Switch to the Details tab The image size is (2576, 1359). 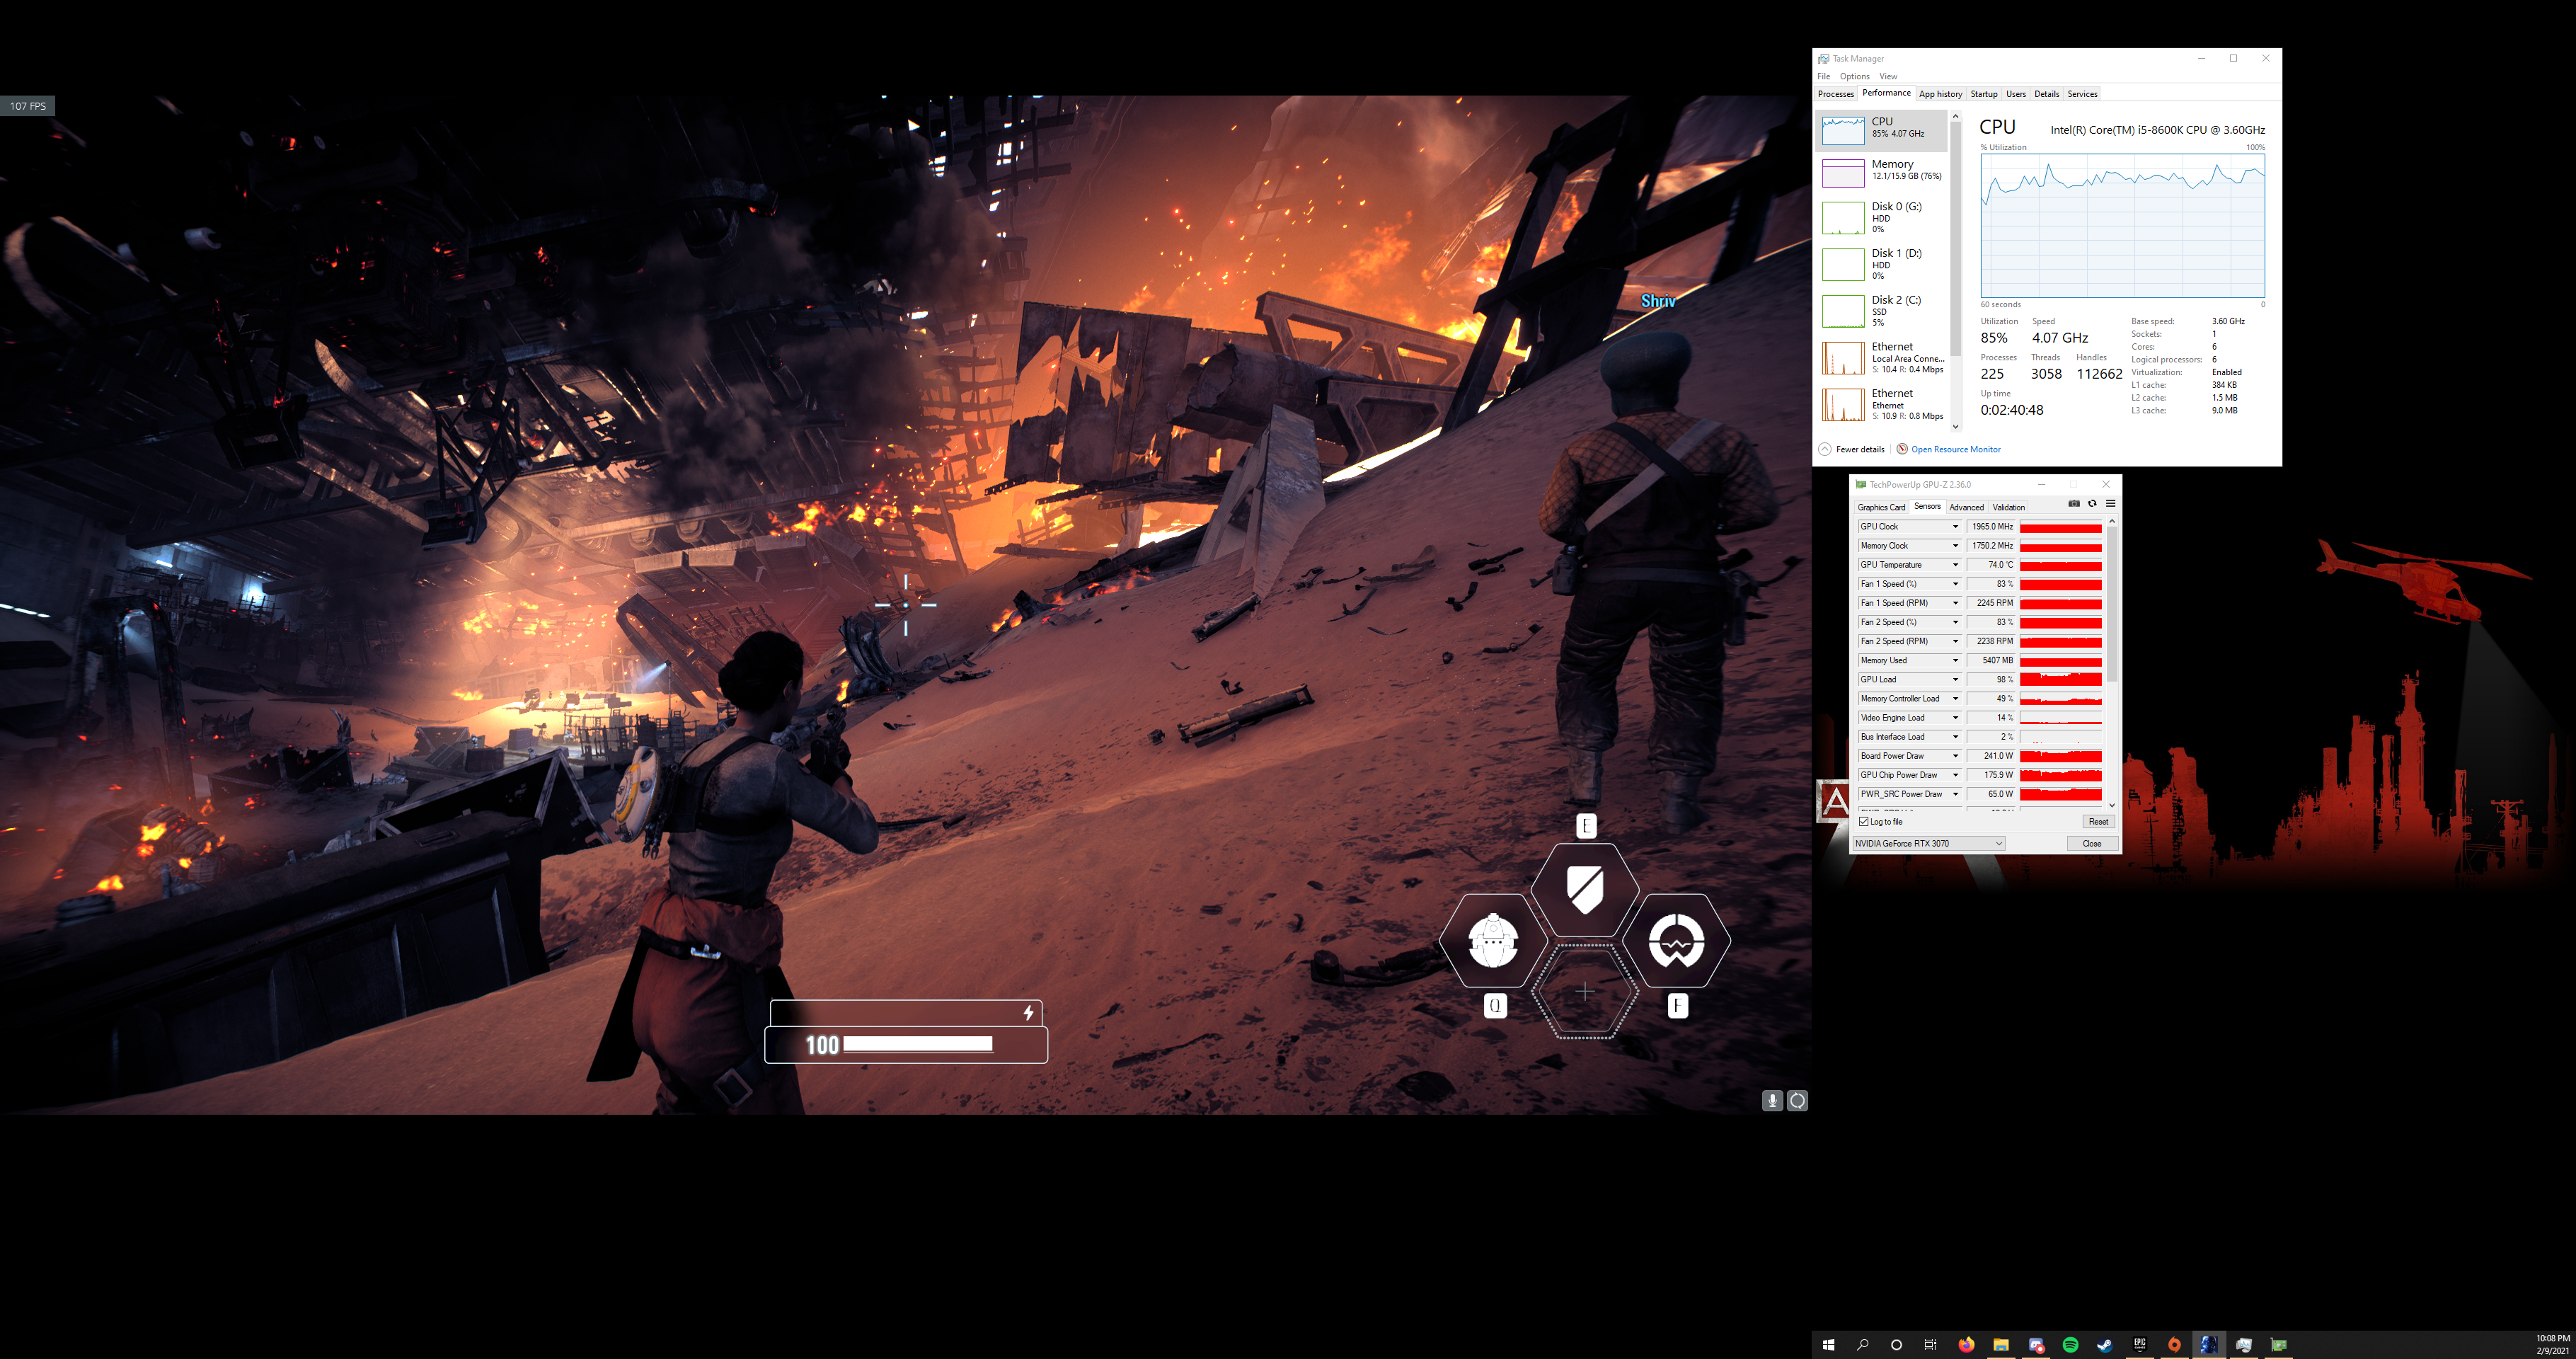coord(2047,94)
